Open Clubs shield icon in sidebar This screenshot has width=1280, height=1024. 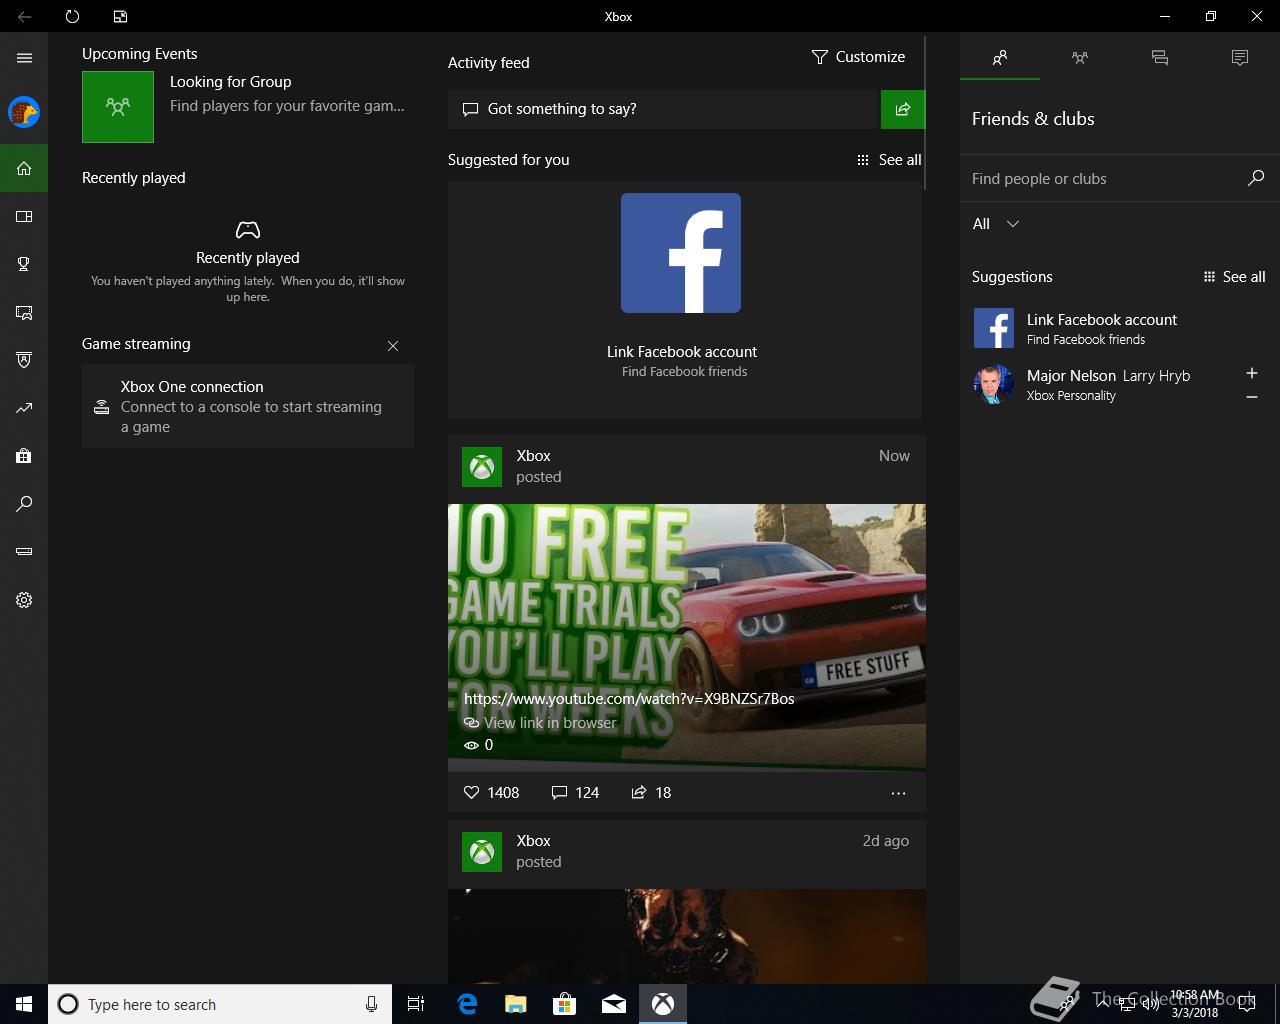pyautogui.click(x=24, y=360)
